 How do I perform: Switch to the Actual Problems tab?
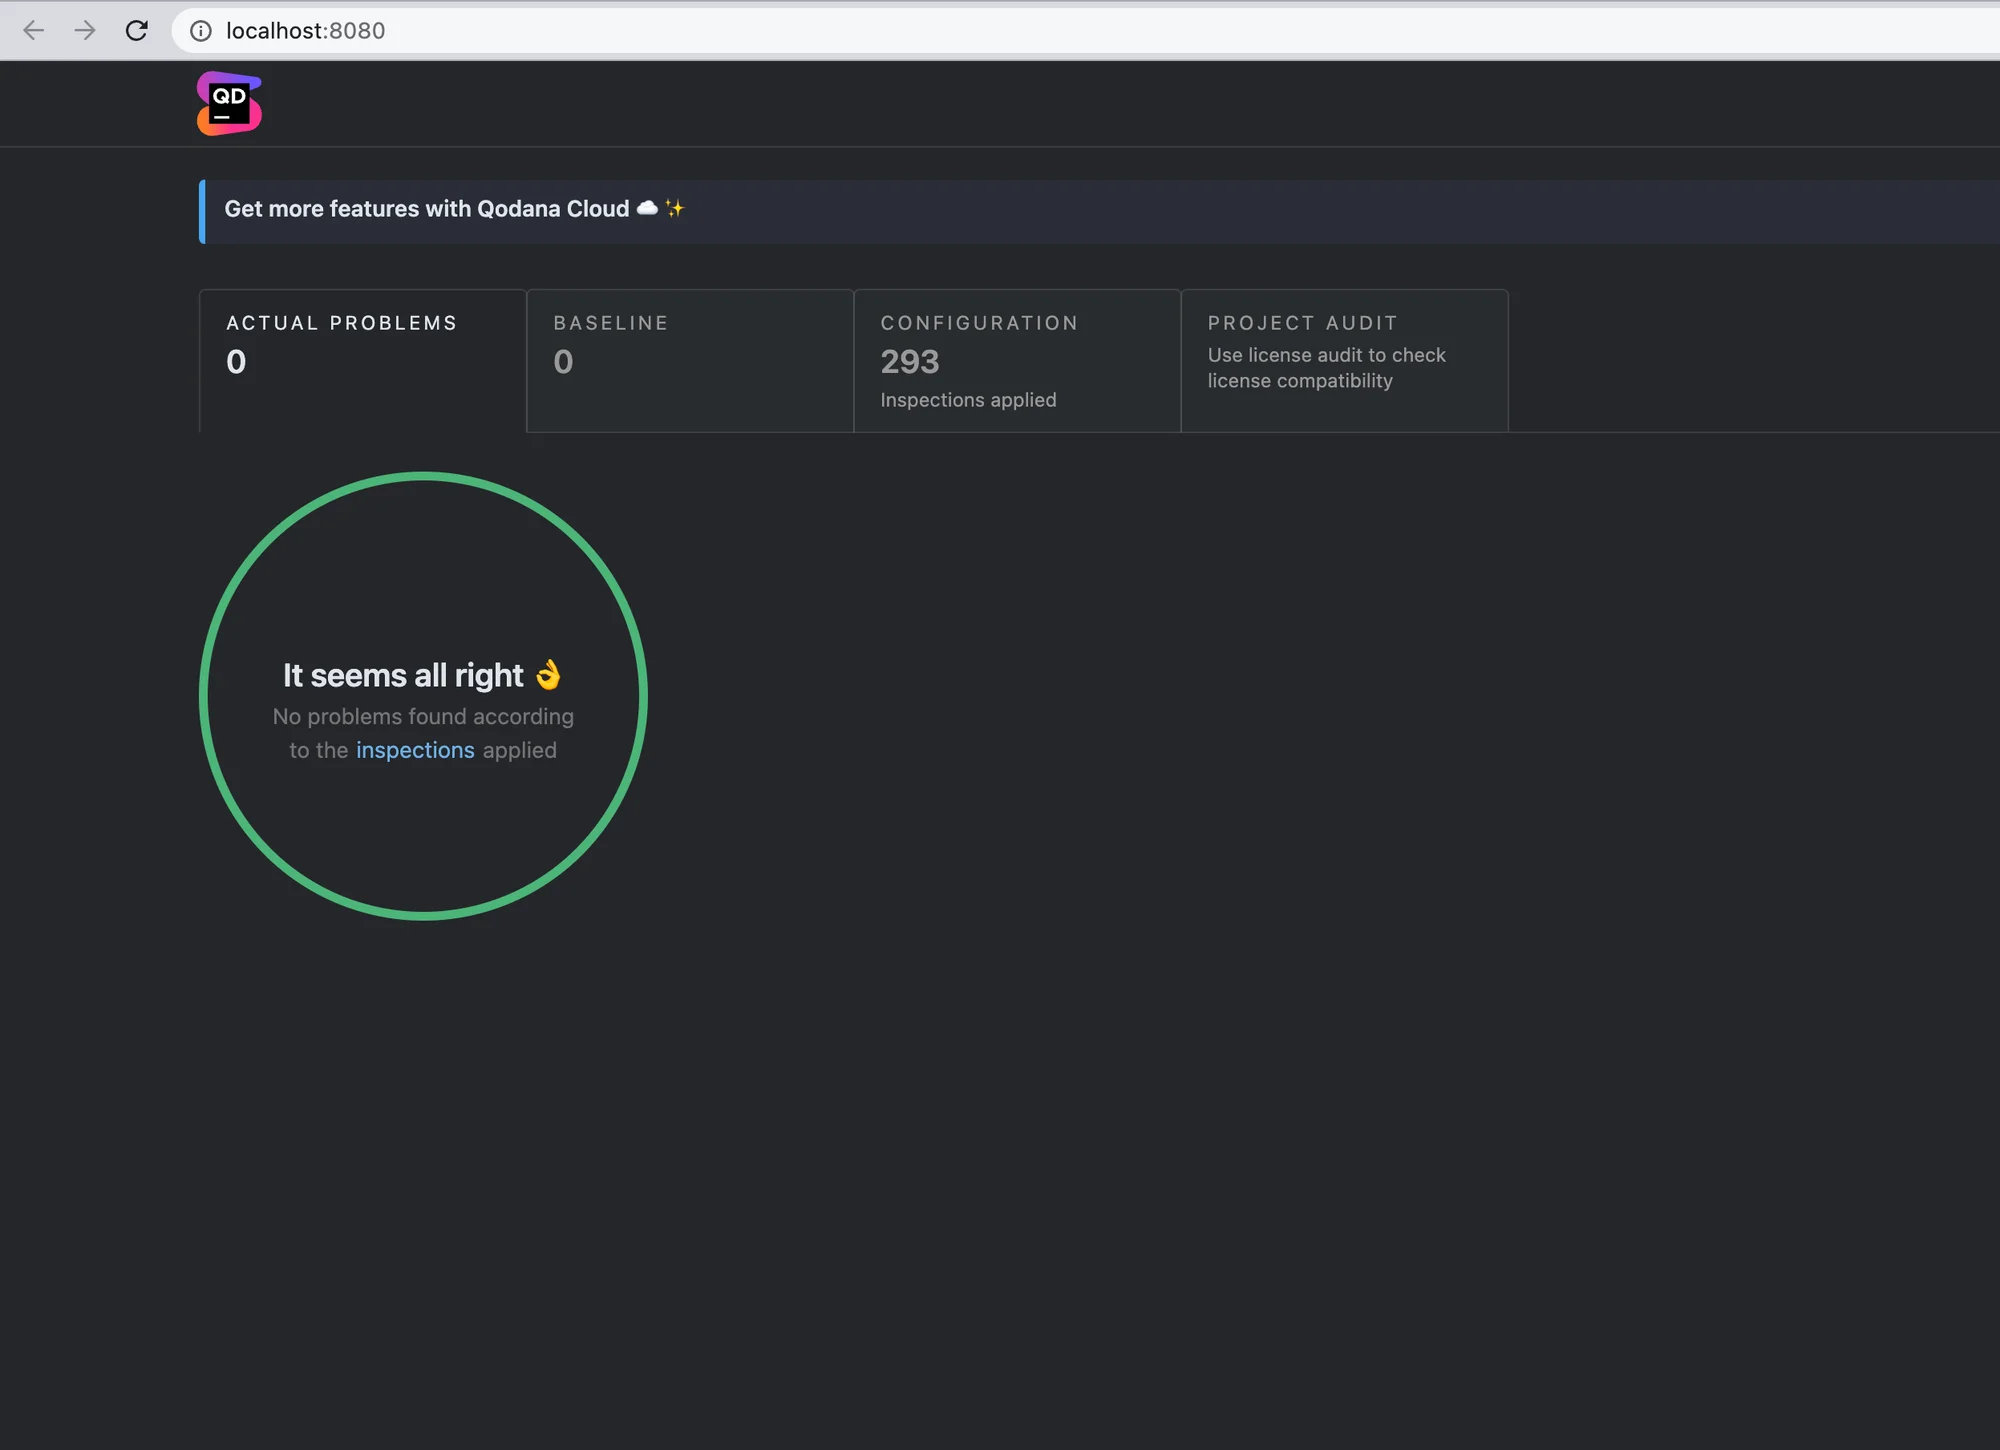362,360
